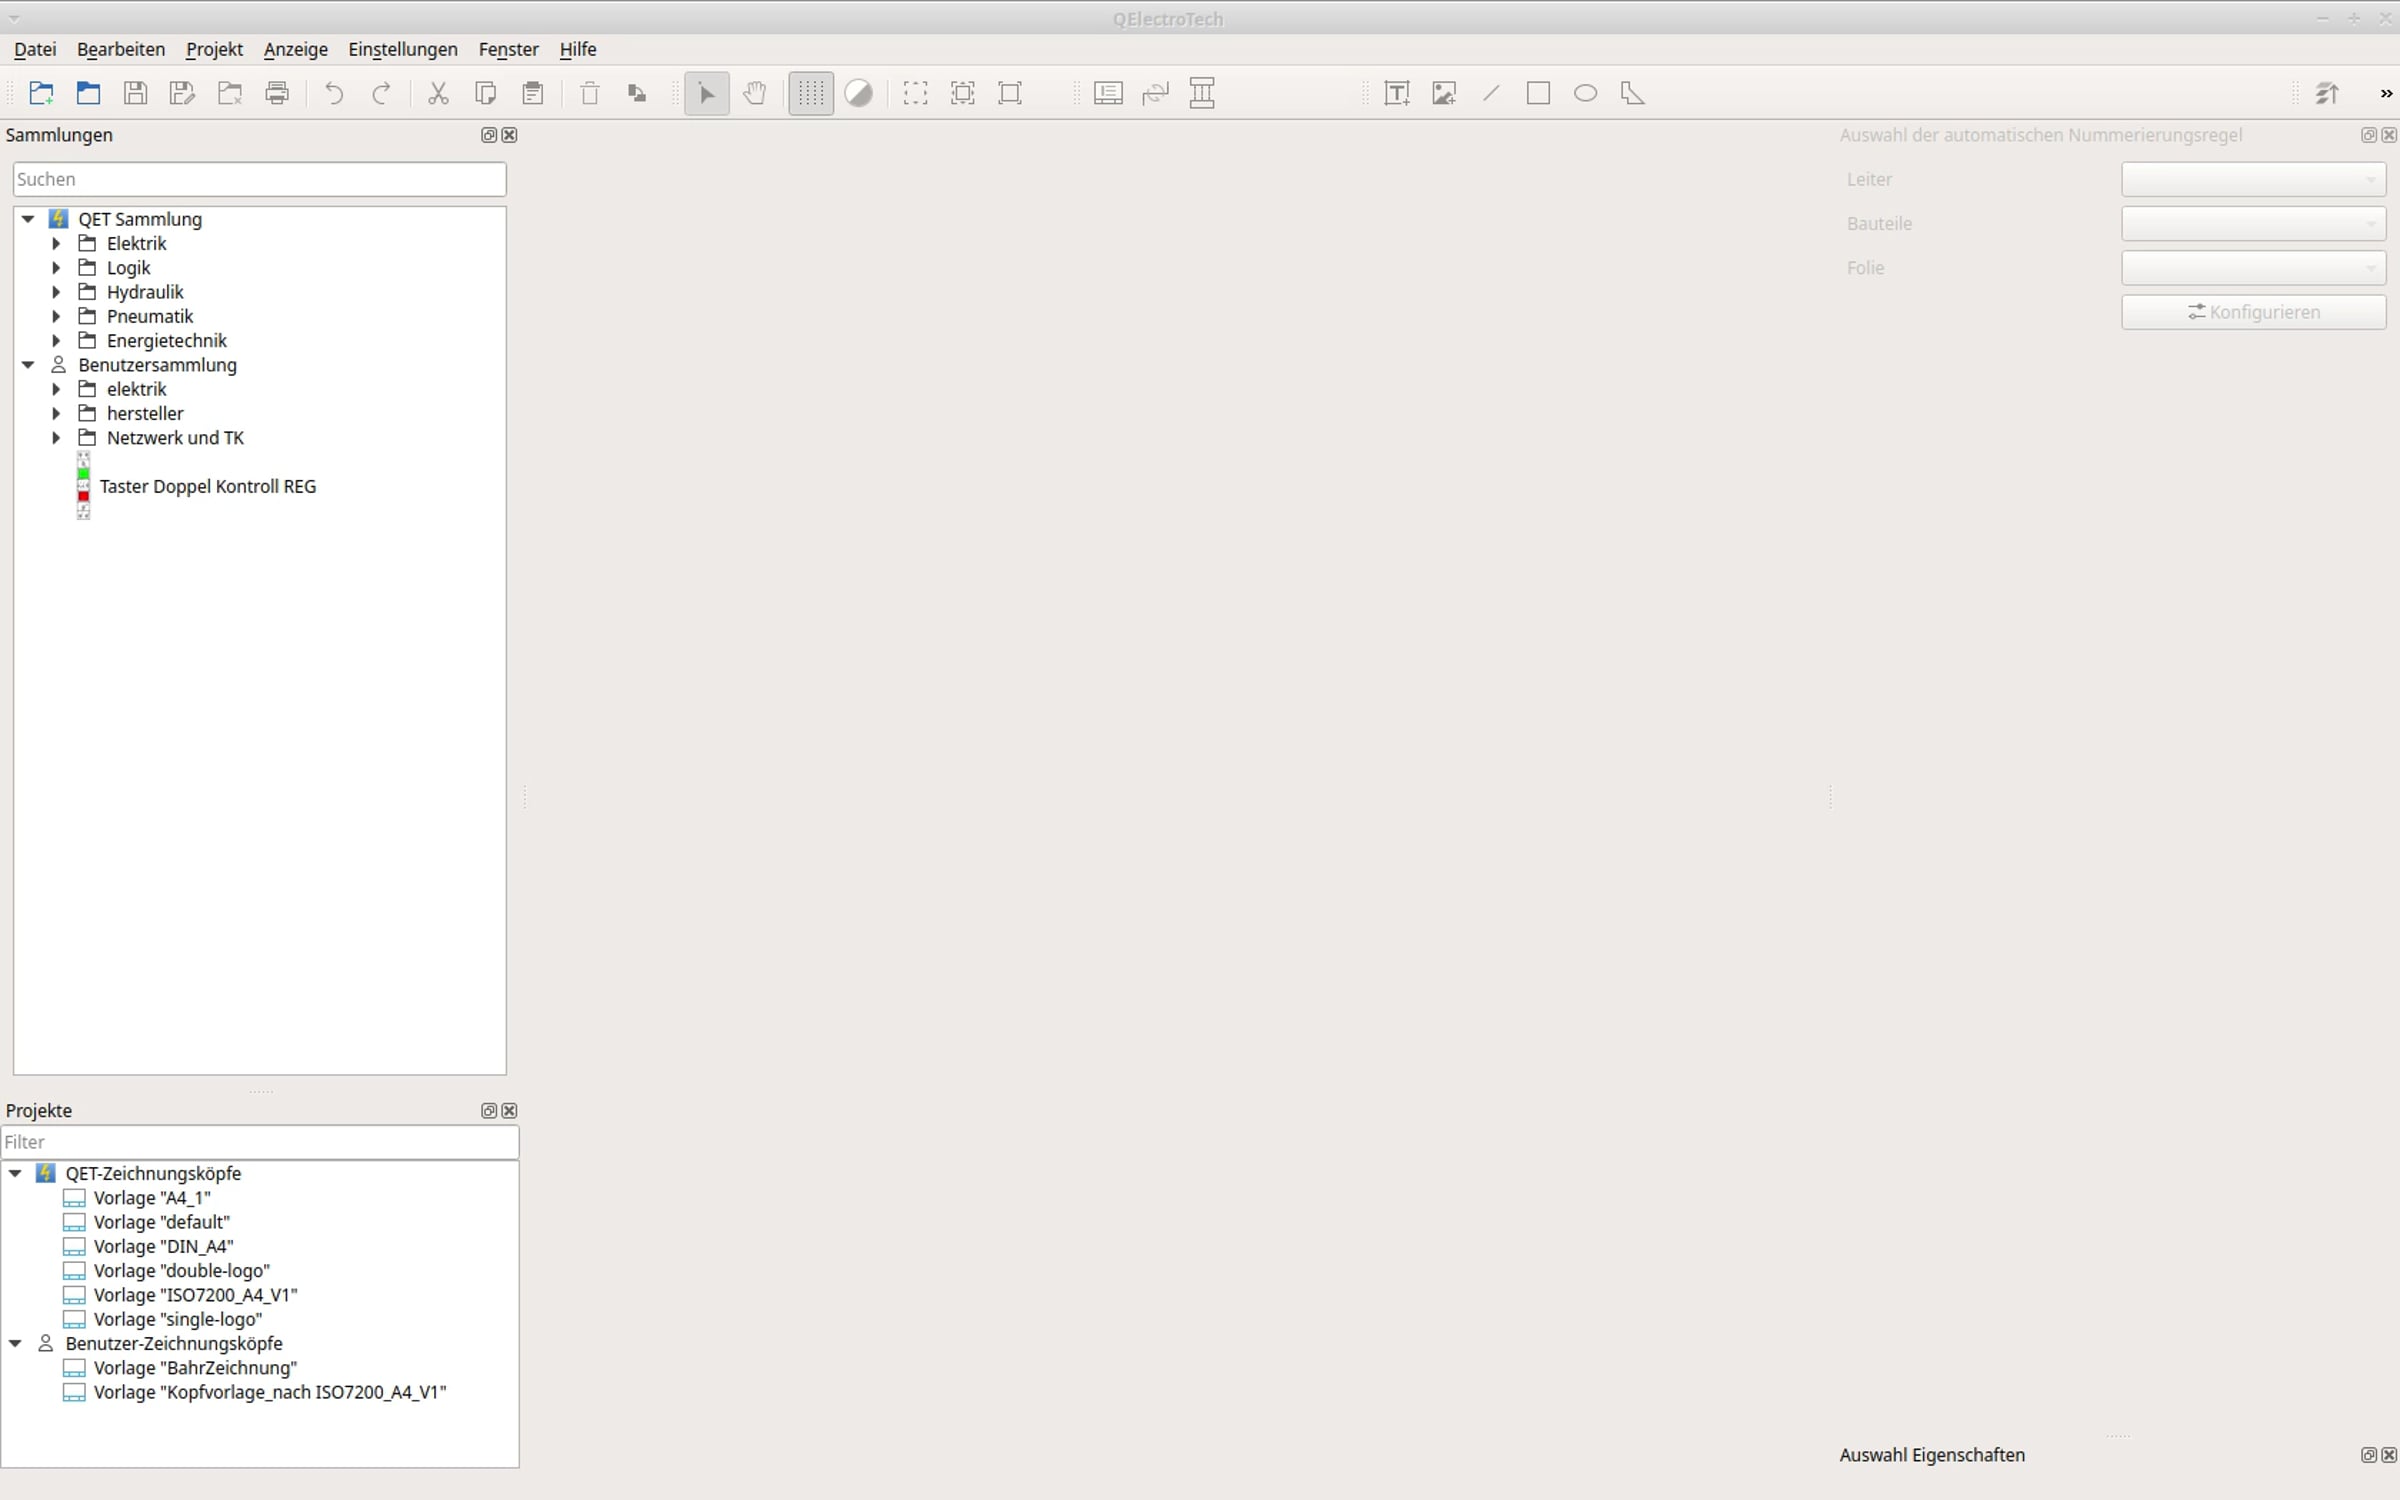Click the Projekte Filter field
Image resolution: width=2400 pixels, height=1500 pixels.
(259, 1142)
